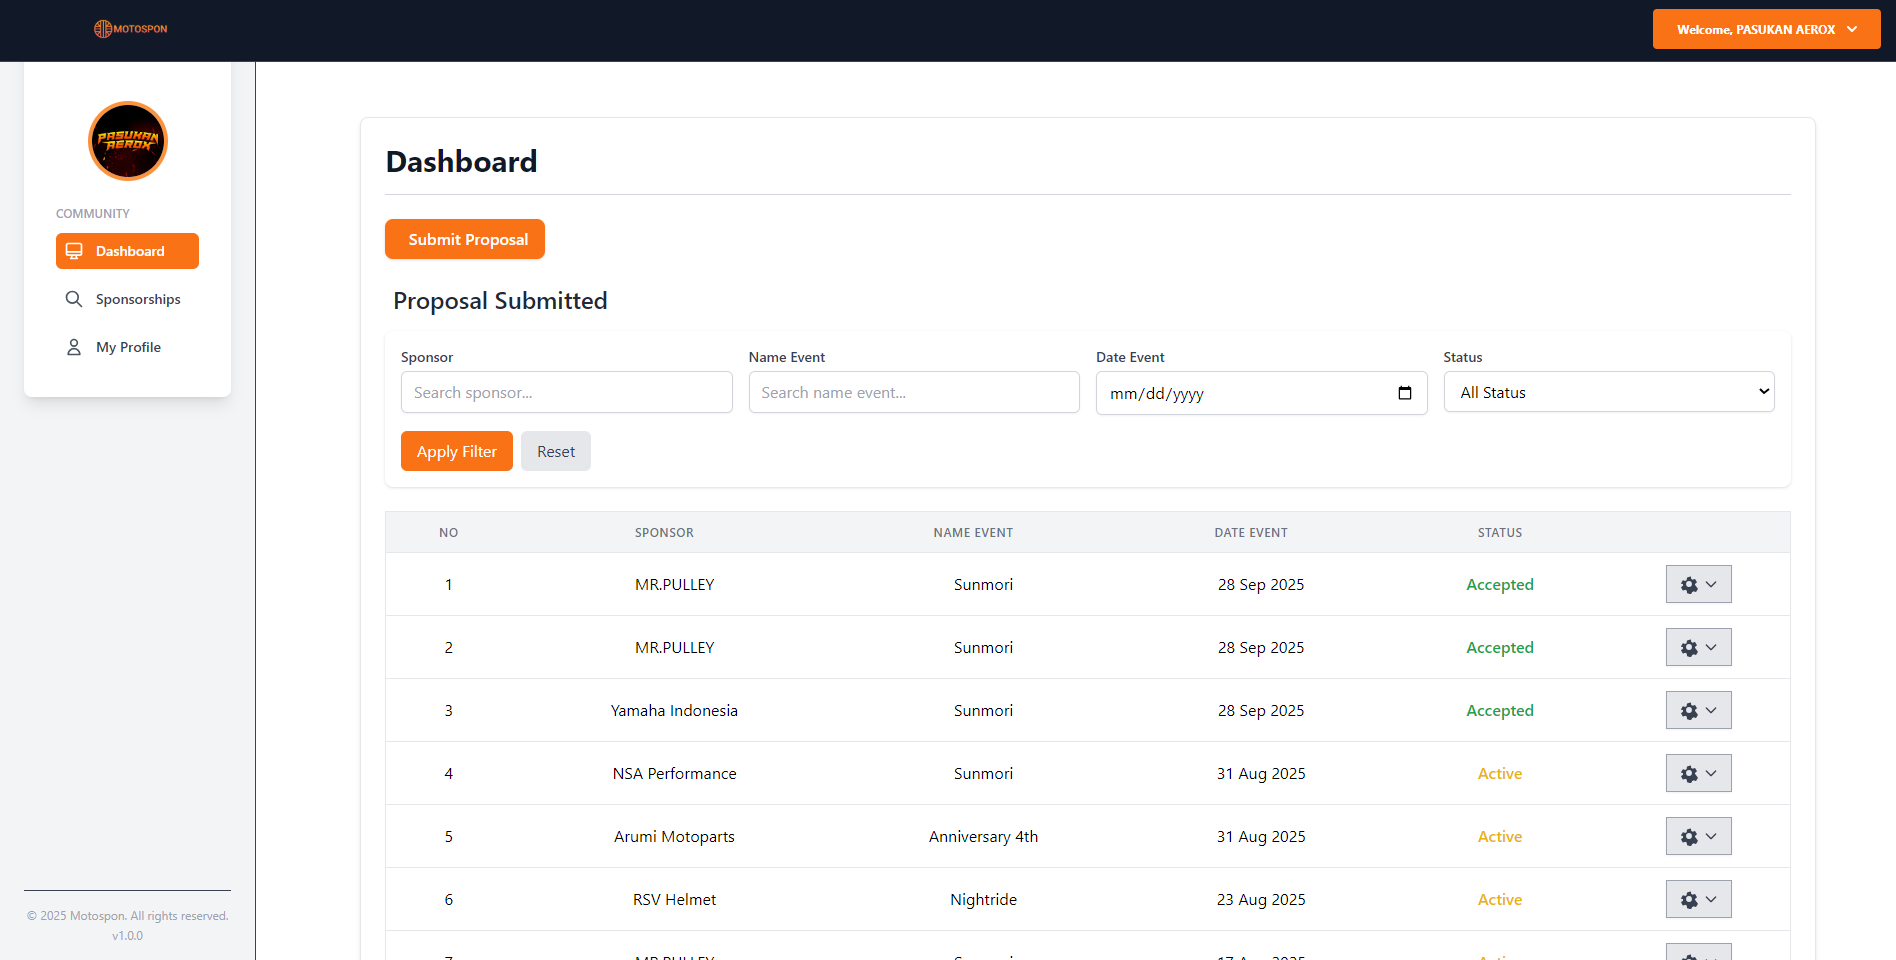1896x960 pixels.
Task: Click the PASUKAN AEROX profile avatar
Action: pos(127,141)
